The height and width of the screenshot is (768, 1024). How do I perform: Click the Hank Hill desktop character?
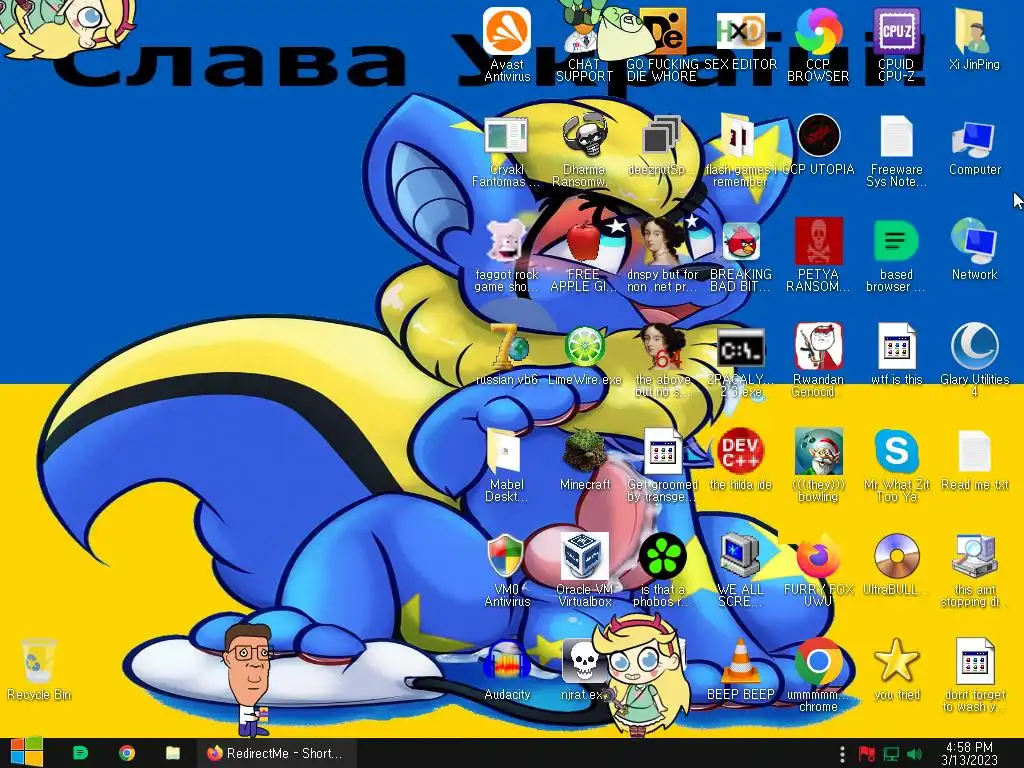click(x=249, y=679)
